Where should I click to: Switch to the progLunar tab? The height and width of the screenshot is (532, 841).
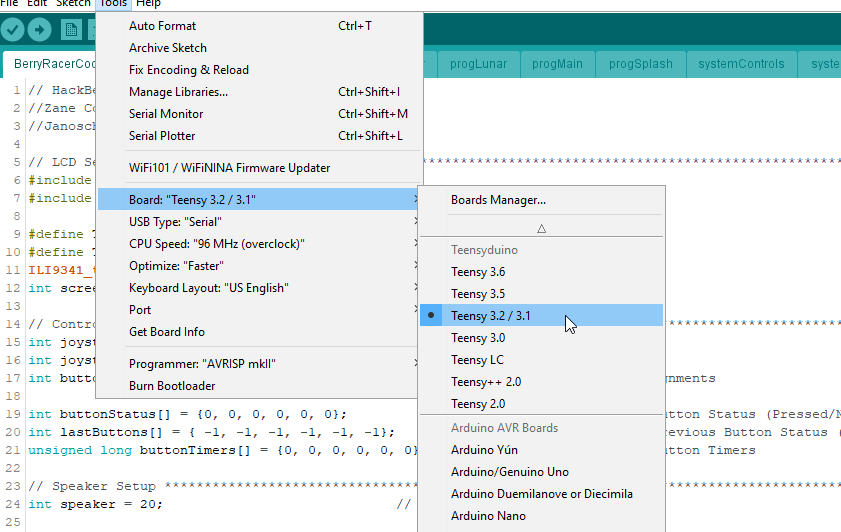point(478,64)
